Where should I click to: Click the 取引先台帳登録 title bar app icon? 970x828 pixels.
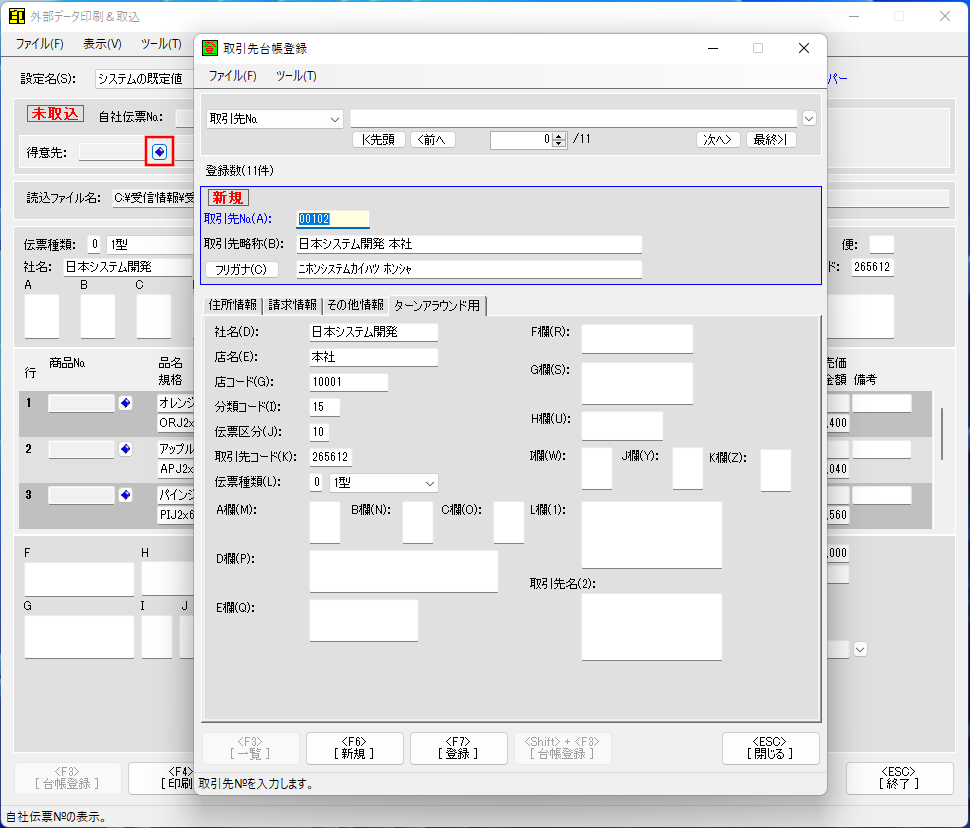click(209, 48)
